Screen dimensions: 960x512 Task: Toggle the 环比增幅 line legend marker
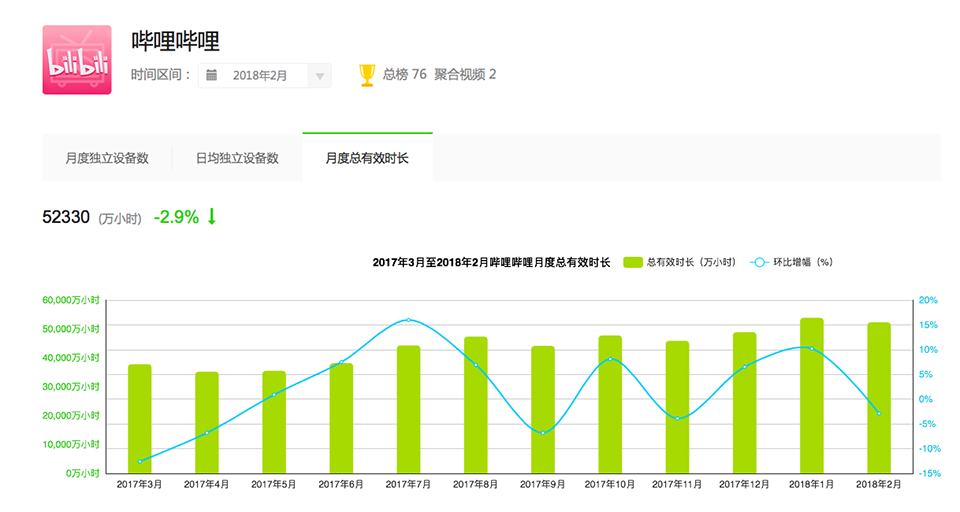click(759, 262)
